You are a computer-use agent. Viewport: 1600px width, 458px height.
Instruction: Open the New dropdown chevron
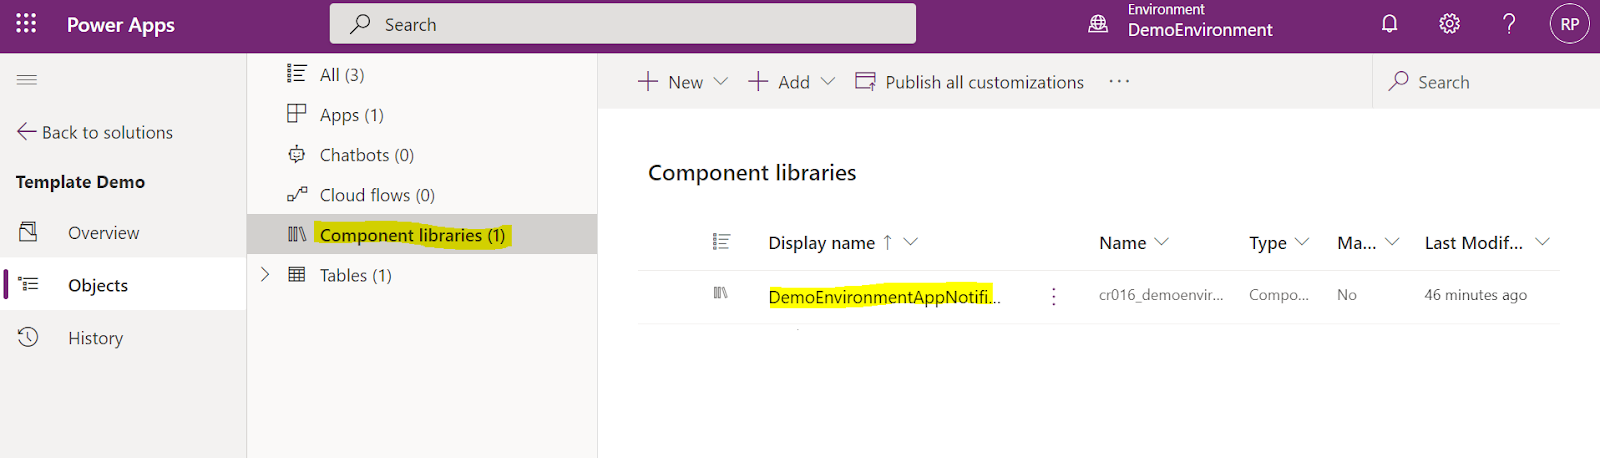[720, 82]
